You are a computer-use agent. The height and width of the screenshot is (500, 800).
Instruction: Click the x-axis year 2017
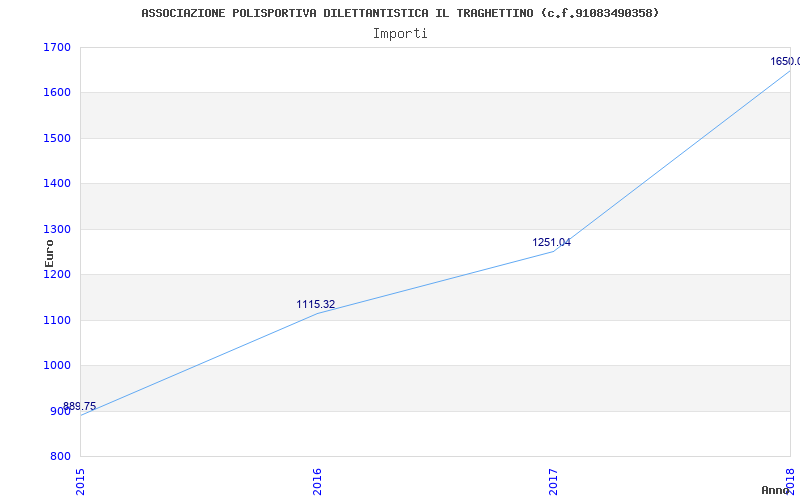554,482
